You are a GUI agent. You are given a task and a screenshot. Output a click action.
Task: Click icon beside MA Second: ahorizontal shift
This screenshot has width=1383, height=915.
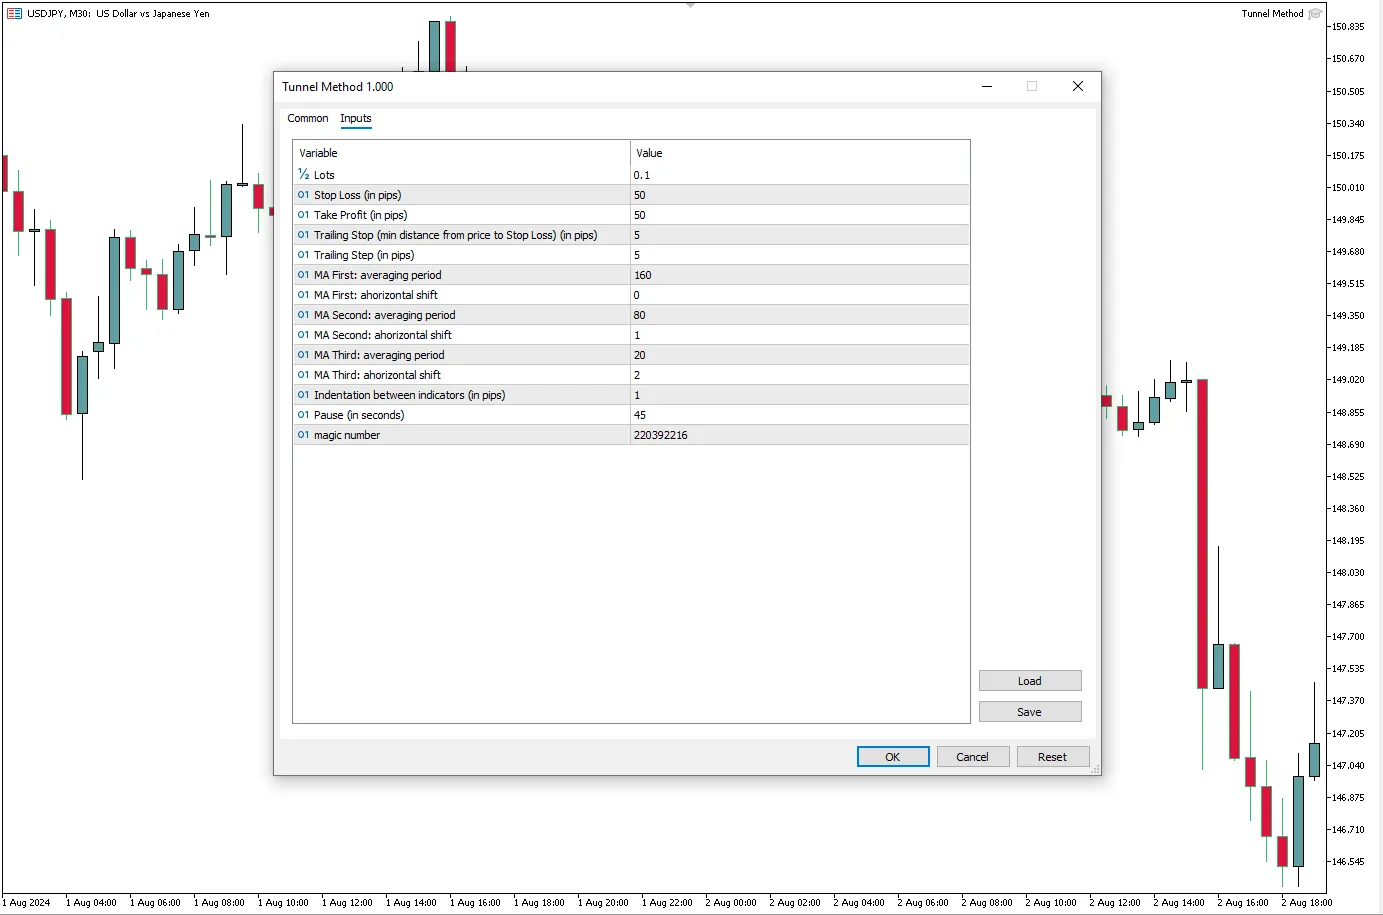pos(303,335)
